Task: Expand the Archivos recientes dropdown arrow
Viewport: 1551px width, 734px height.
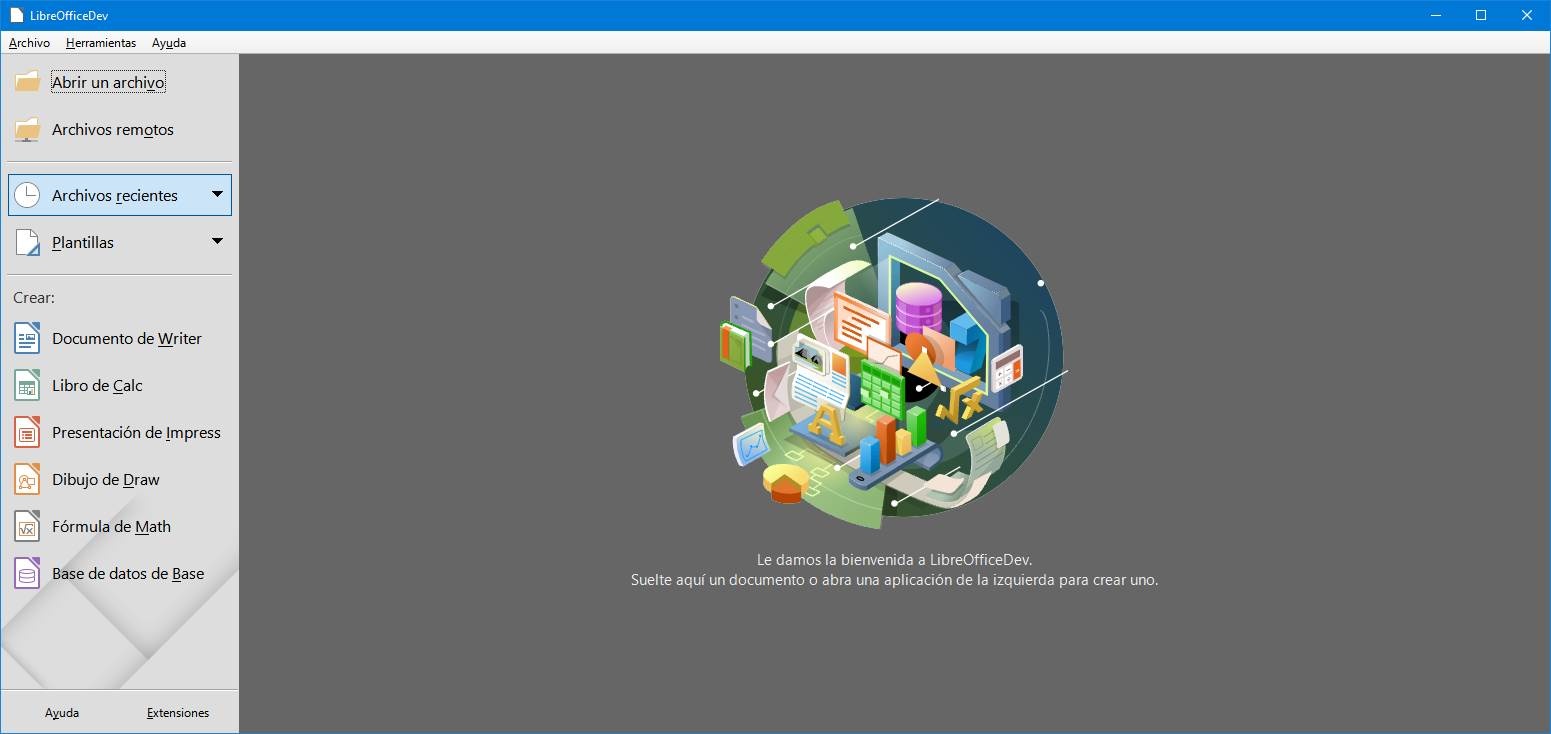Action: [x=217, y=194]
